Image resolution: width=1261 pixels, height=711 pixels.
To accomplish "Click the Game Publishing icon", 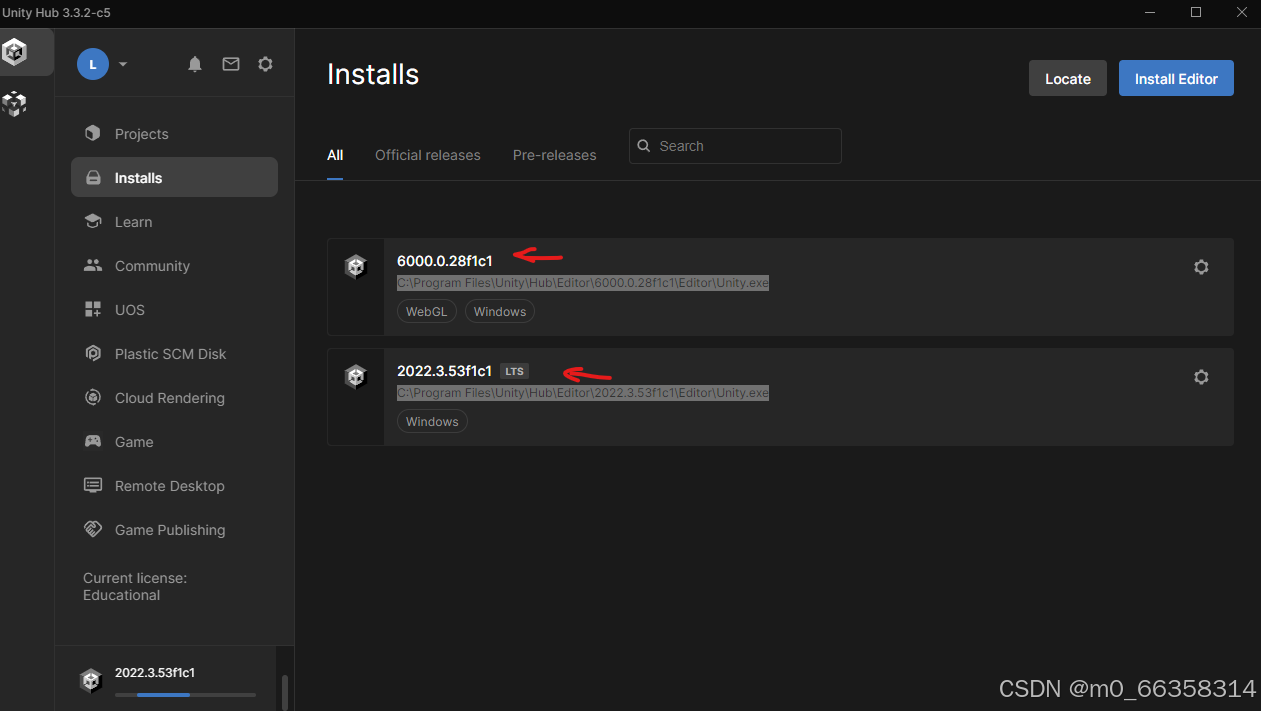I will click(93, 530).
